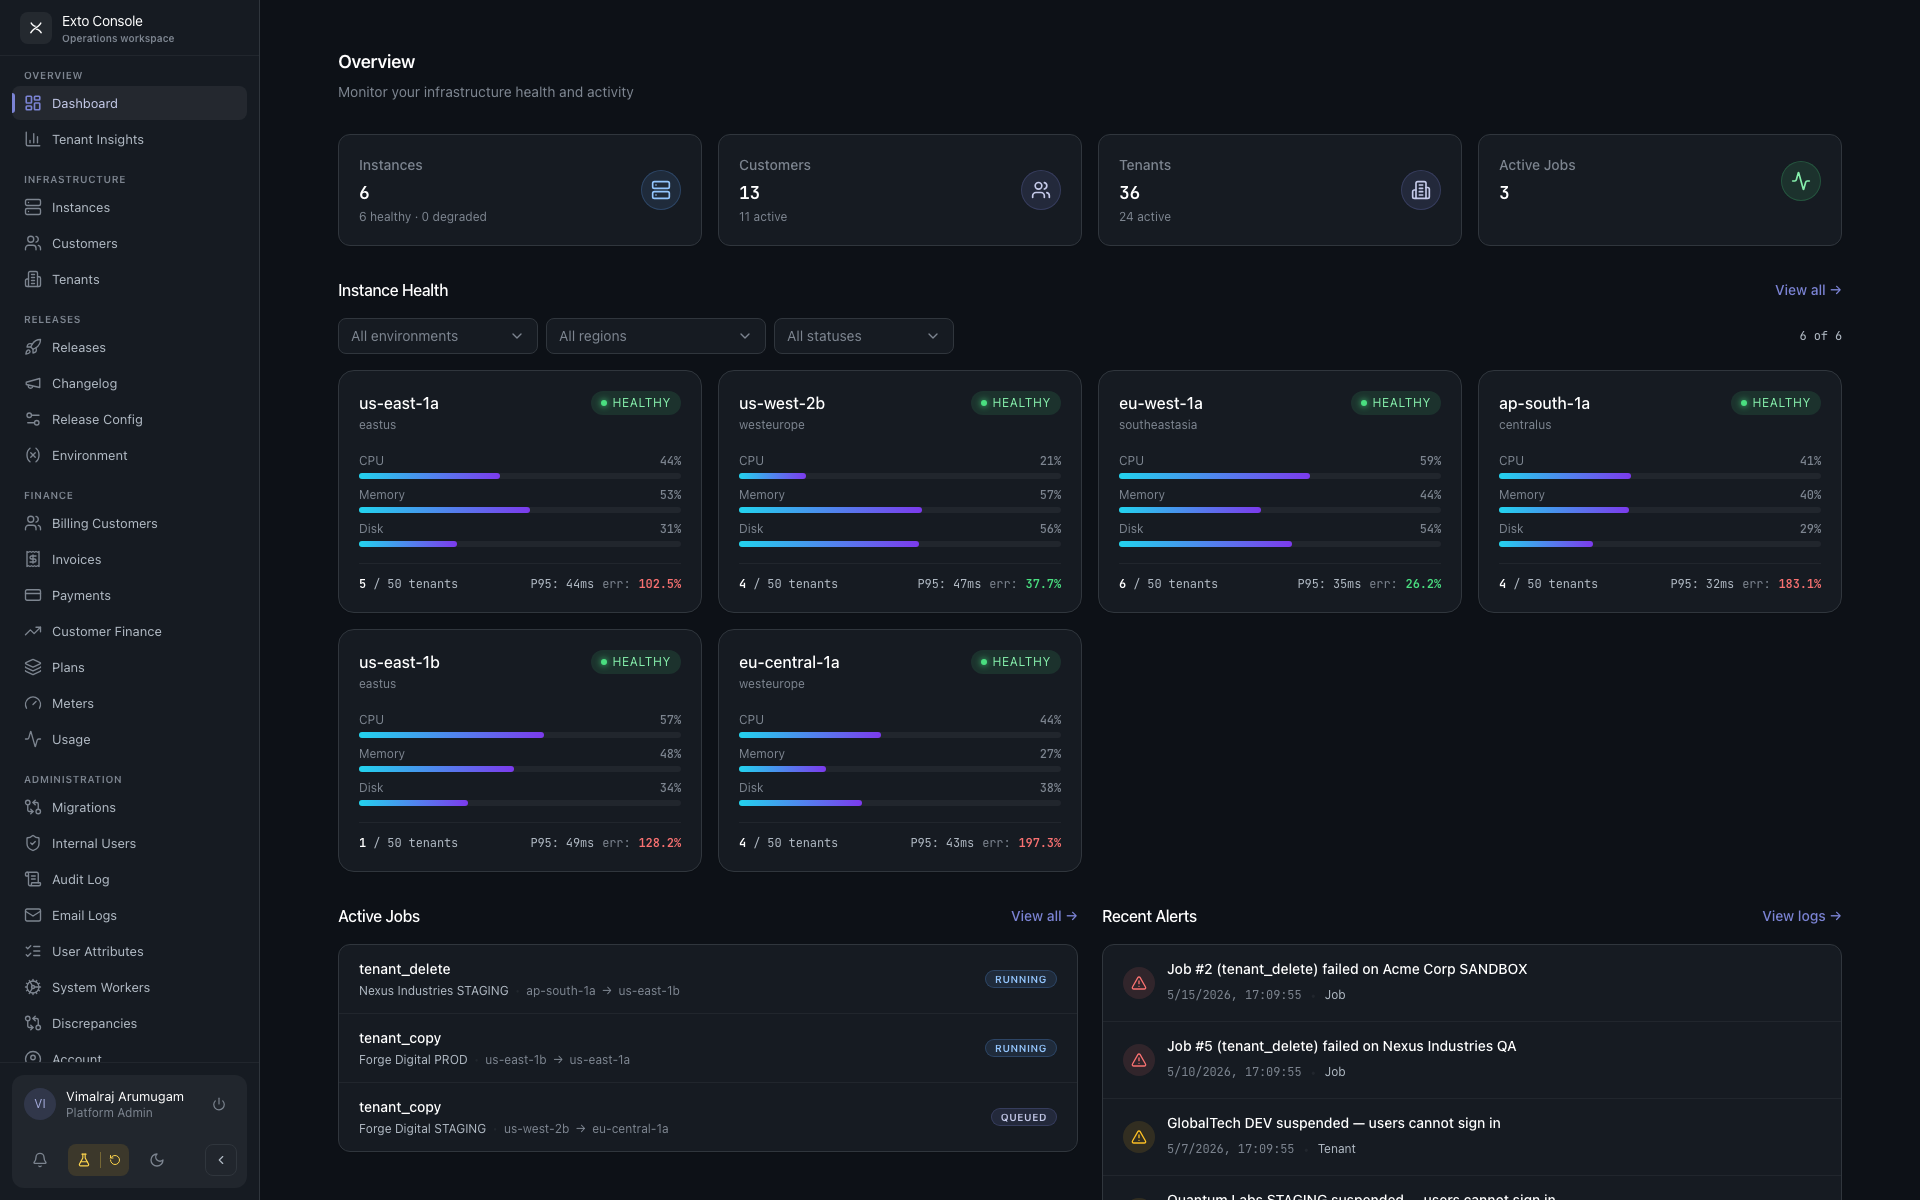Image resolution: width=1920 pixels, height=1200 pixels.
Task: Click the Changelog megaphone icon
Action: coord(33,383)
